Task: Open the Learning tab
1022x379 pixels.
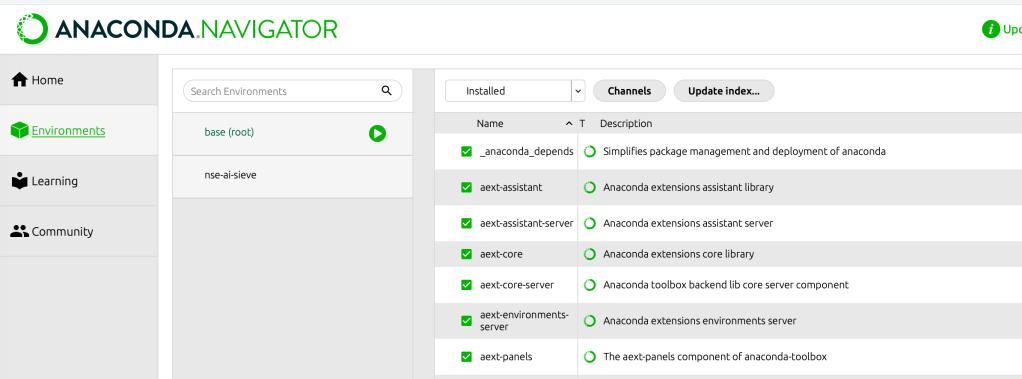Action: (79, 181)
